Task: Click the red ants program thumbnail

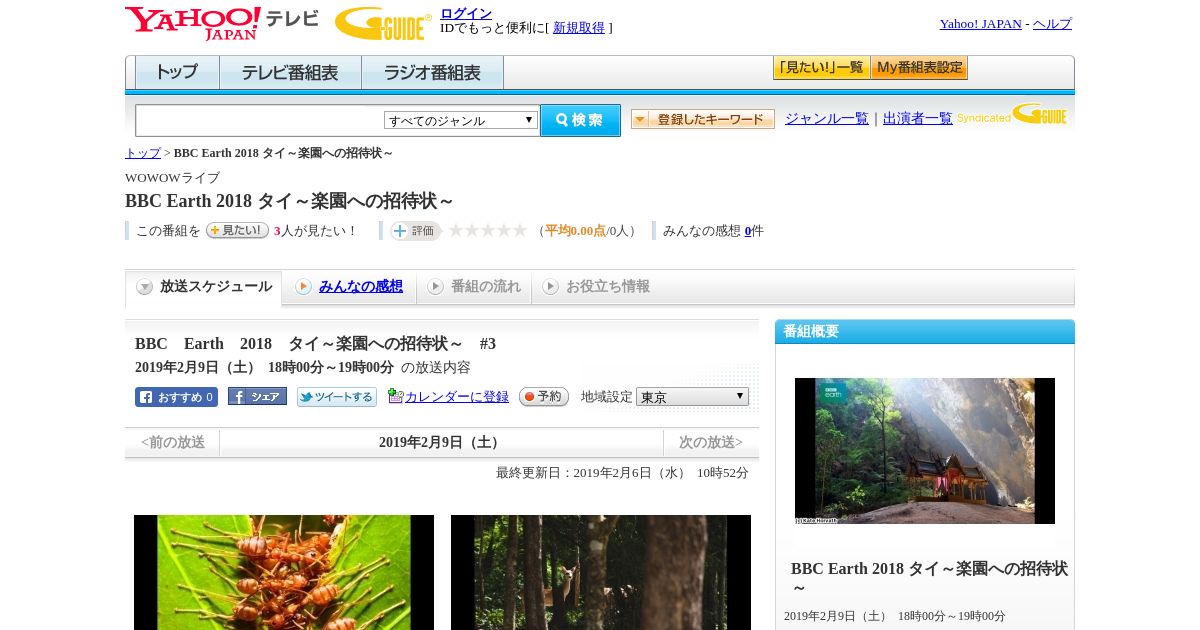Action: [284, 572]
